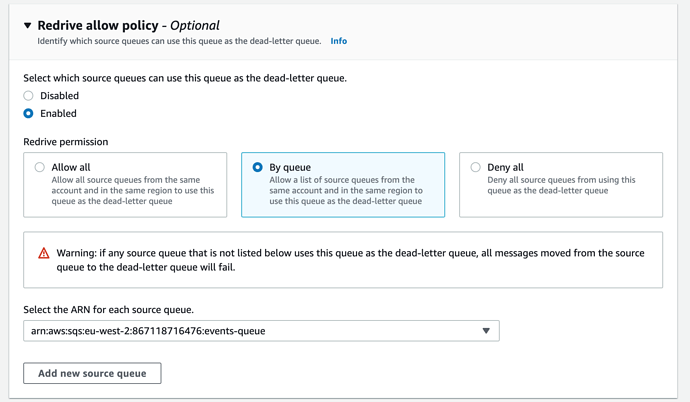
Task: Click Add new source queue button
Action: [92, 373]
